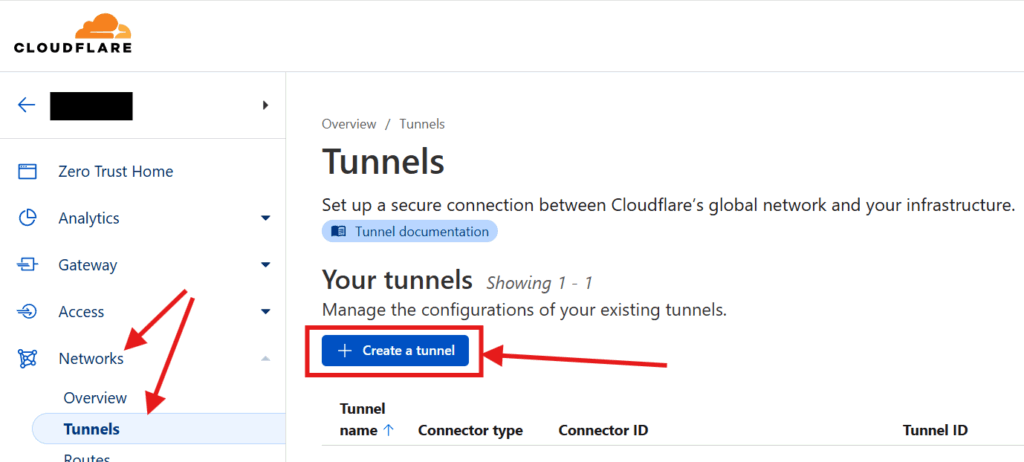The height and width of the screenshot is (462, 1024).
Task: Expand the Access section arrow
Action: click(x=265, y=312)
